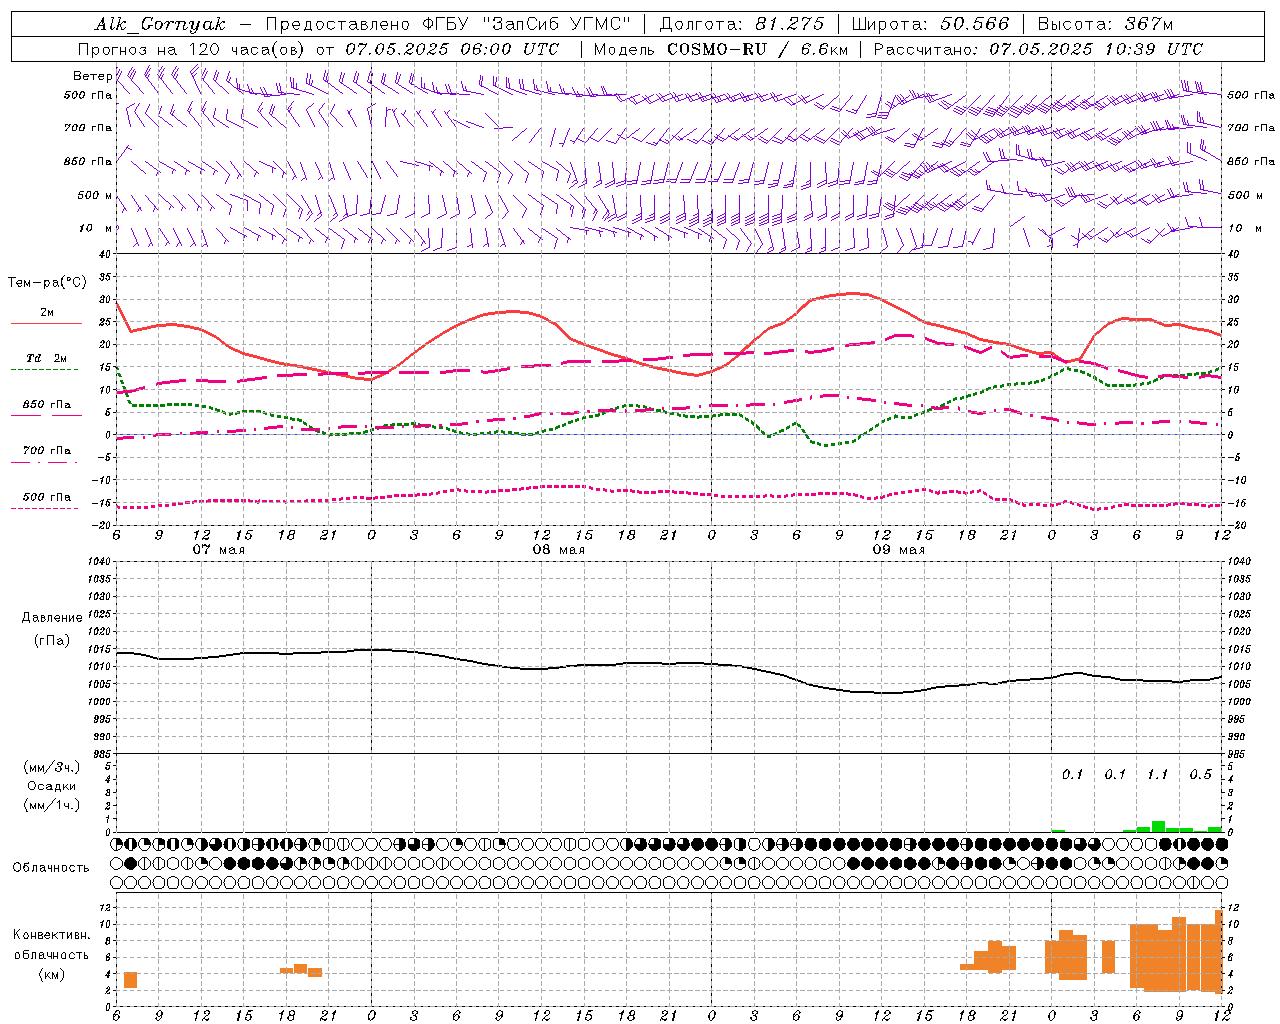The image size is (1280, 1024).
Task: Click the Alk_Gornyak station title
Action: coord(161,24)
